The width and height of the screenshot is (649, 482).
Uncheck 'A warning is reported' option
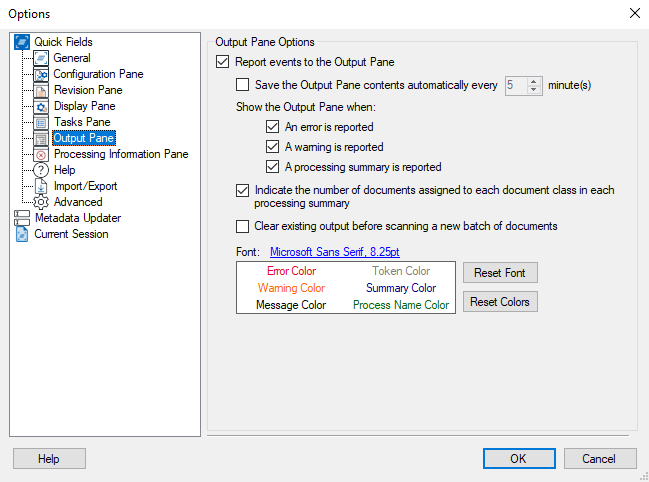[272, 146]
